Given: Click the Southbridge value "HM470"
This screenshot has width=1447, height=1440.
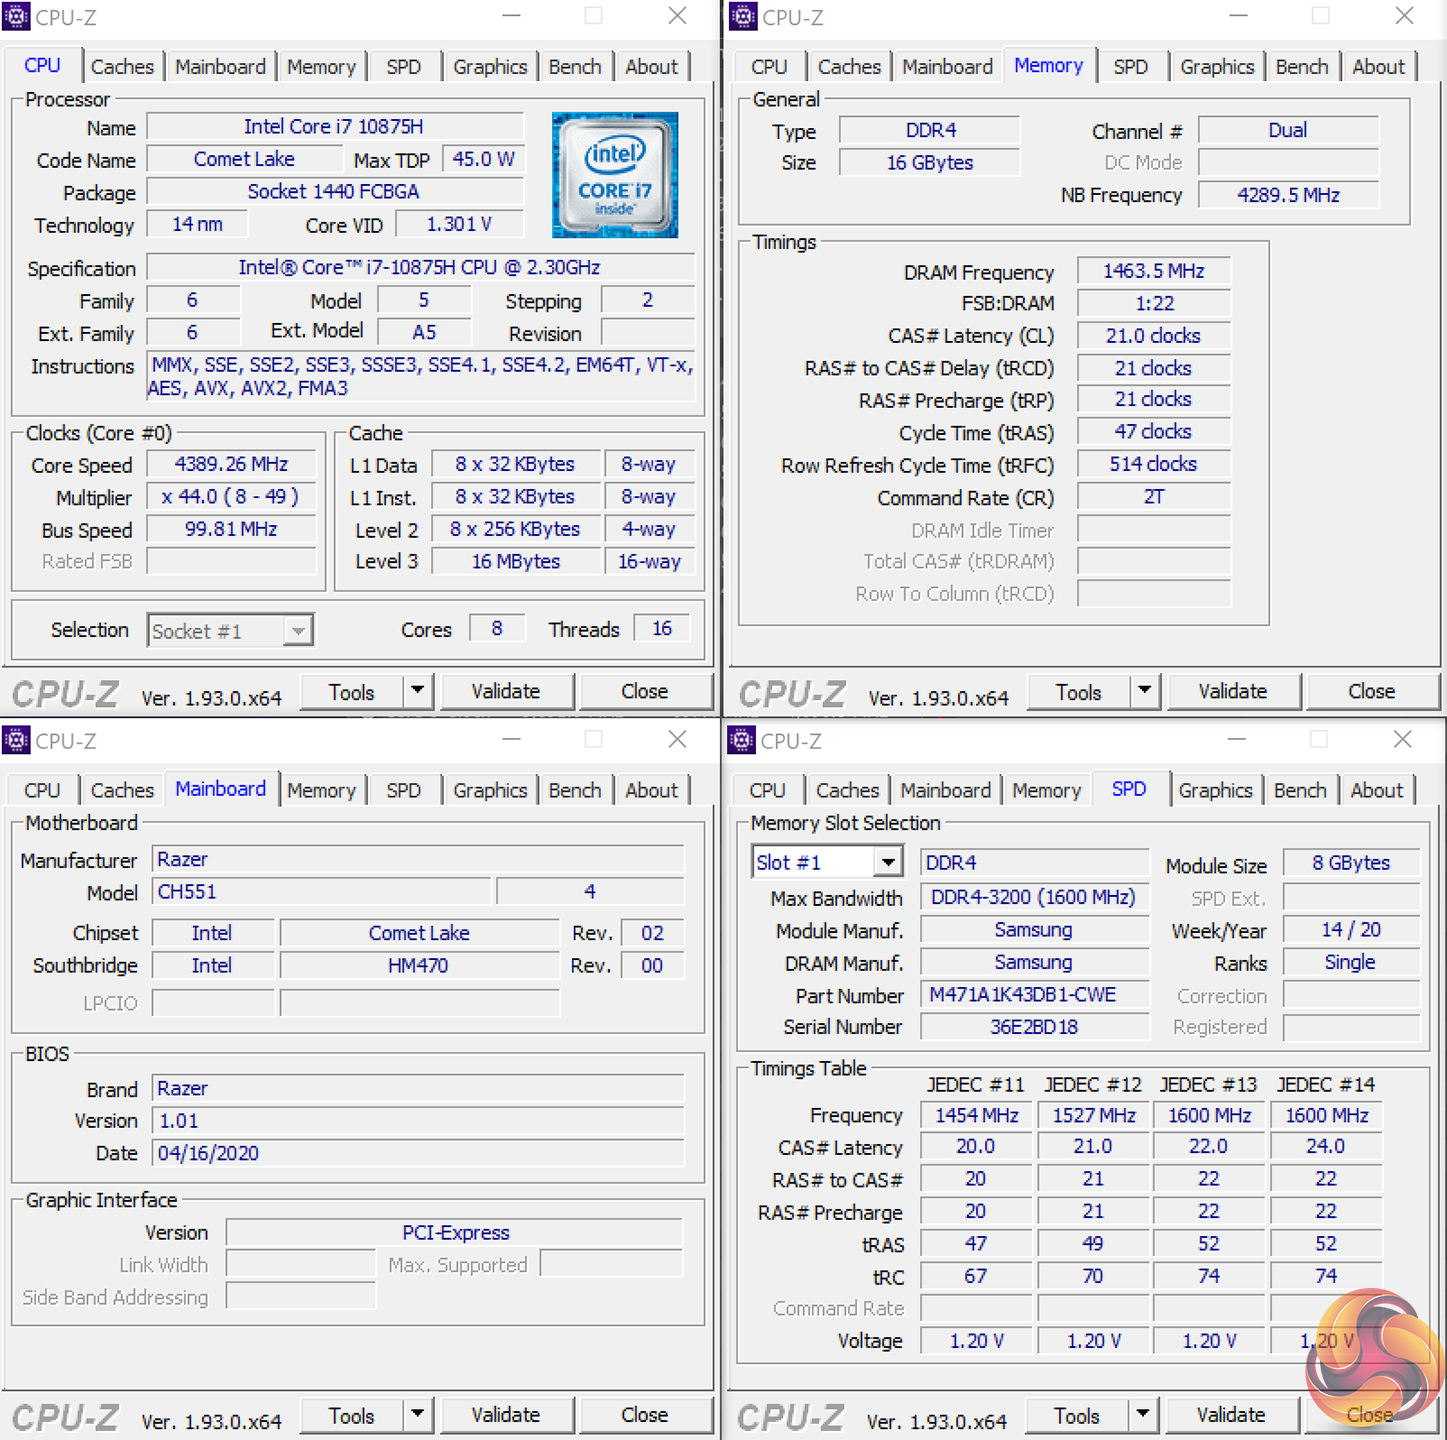Looking at the screenshot, I should tap(419, 965).
